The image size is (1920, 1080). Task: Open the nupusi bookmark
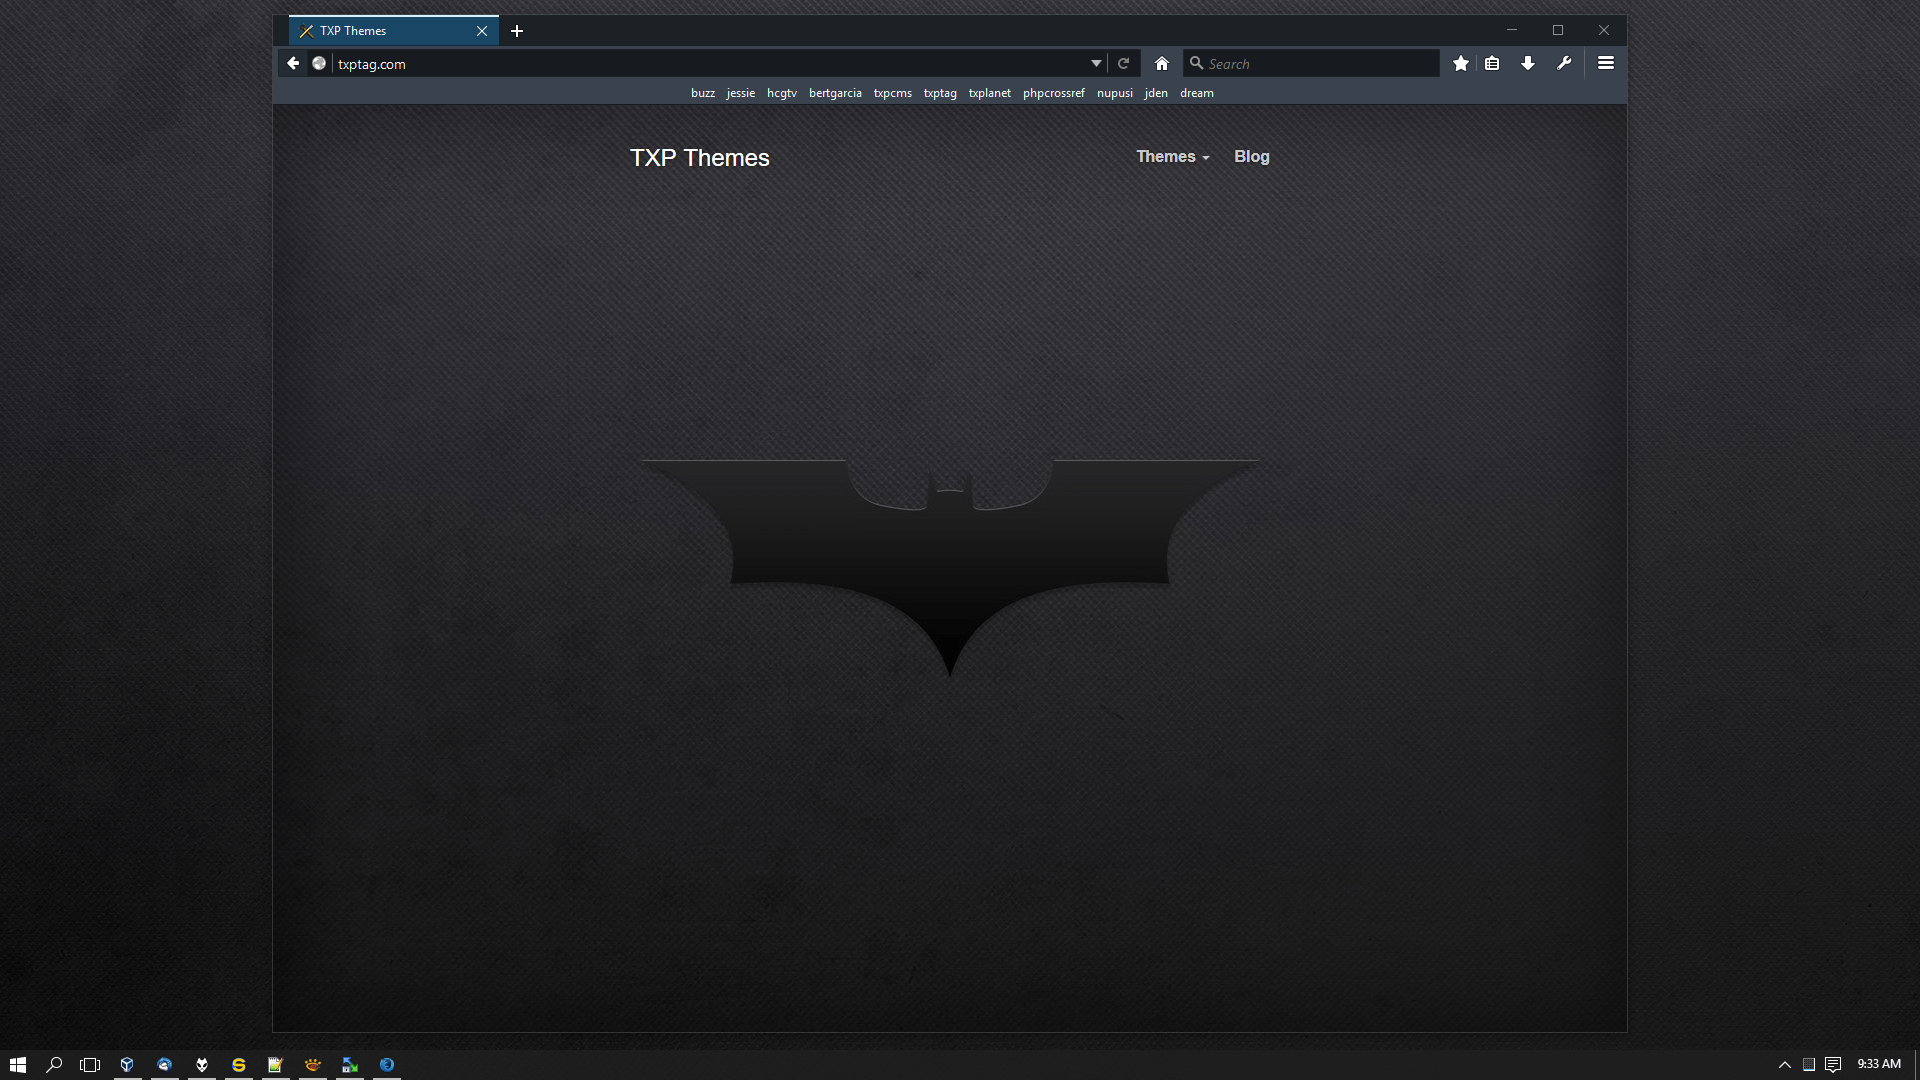[x=1115, y=93]
